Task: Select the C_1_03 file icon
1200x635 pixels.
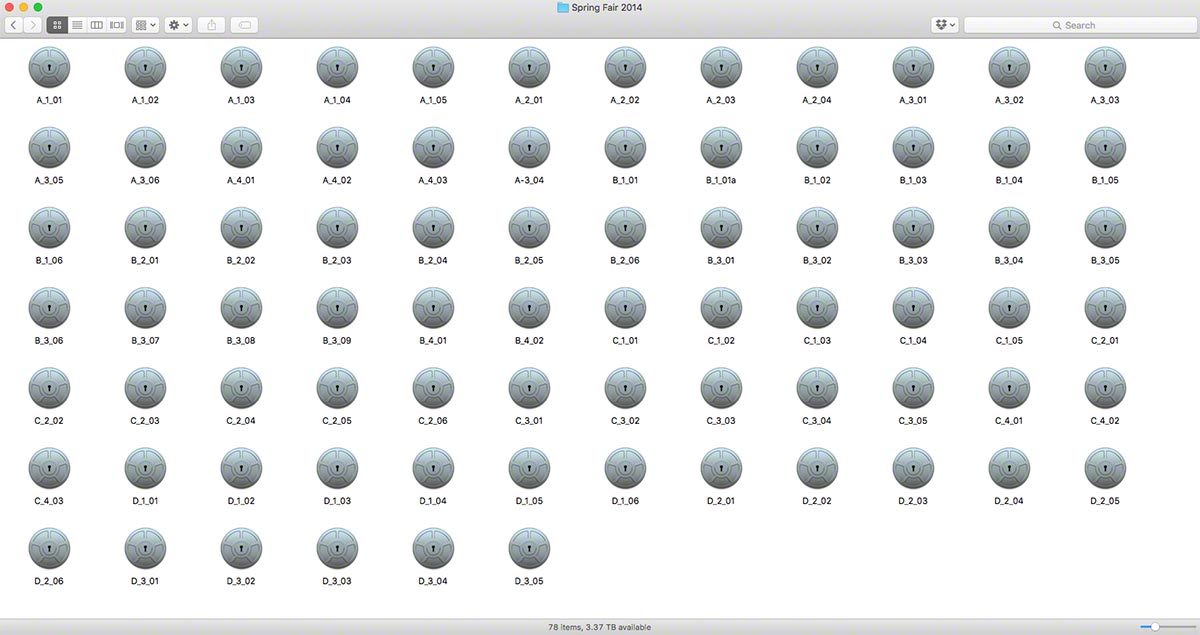Action: pos(818,309)
